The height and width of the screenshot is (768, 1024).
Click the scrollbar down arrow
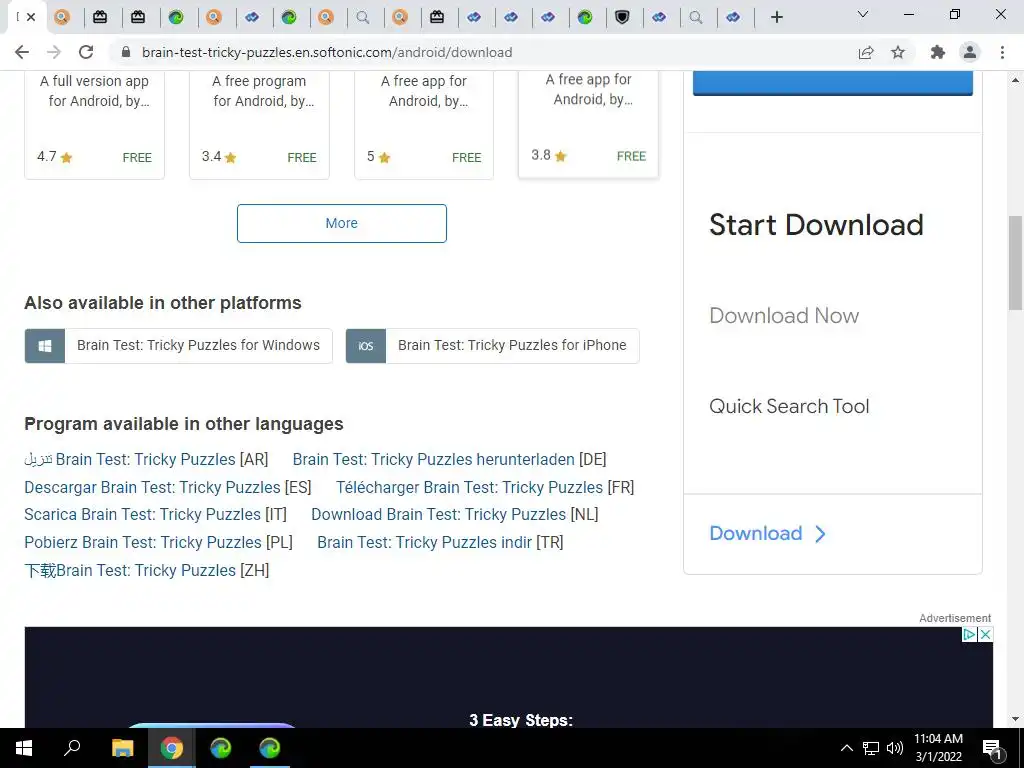[x=1015, y=719]
